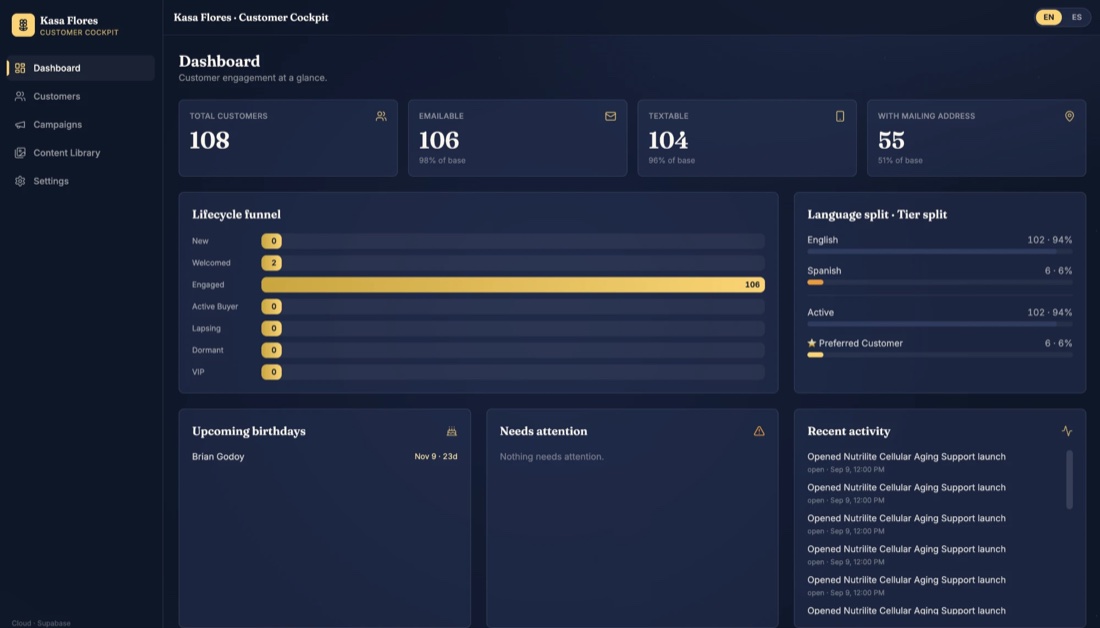Click the Kasa Flores logo icon

pos(23,25)
